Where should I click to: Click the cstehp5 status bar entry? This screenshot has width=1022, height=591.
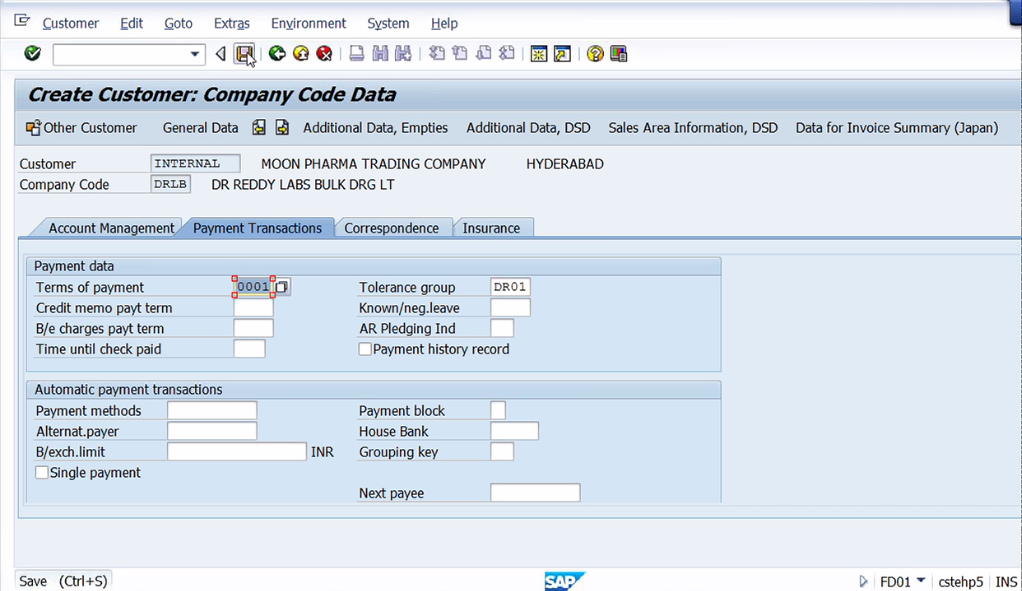click(x=960, y=581)
